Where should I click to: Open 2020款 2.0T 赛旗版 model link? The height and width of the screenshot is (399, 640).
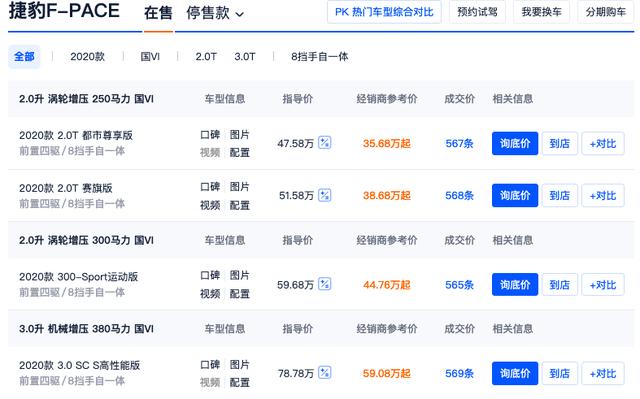coord(66,188)
